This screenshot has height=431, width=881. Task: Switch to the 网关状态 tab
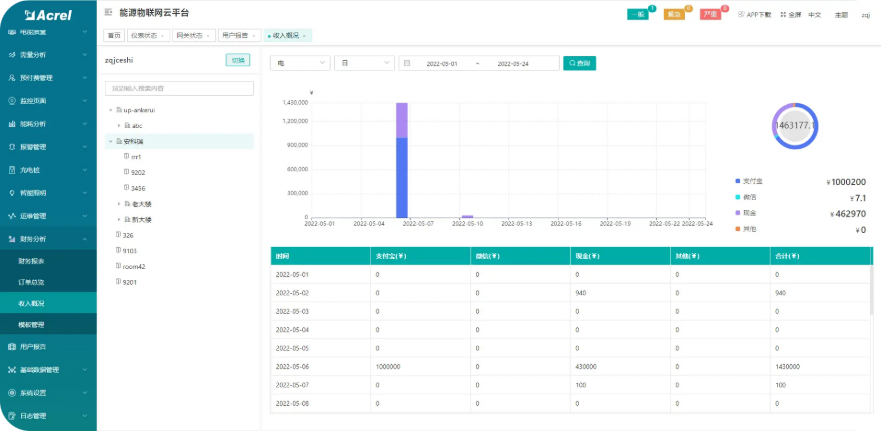tap(194, 35)
